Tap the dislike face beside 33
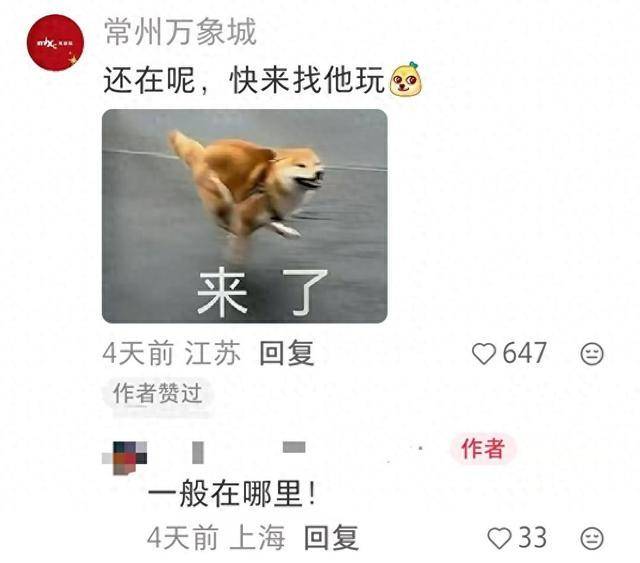Viewport: 640px width, 563px height. click(x=592, y=539)
